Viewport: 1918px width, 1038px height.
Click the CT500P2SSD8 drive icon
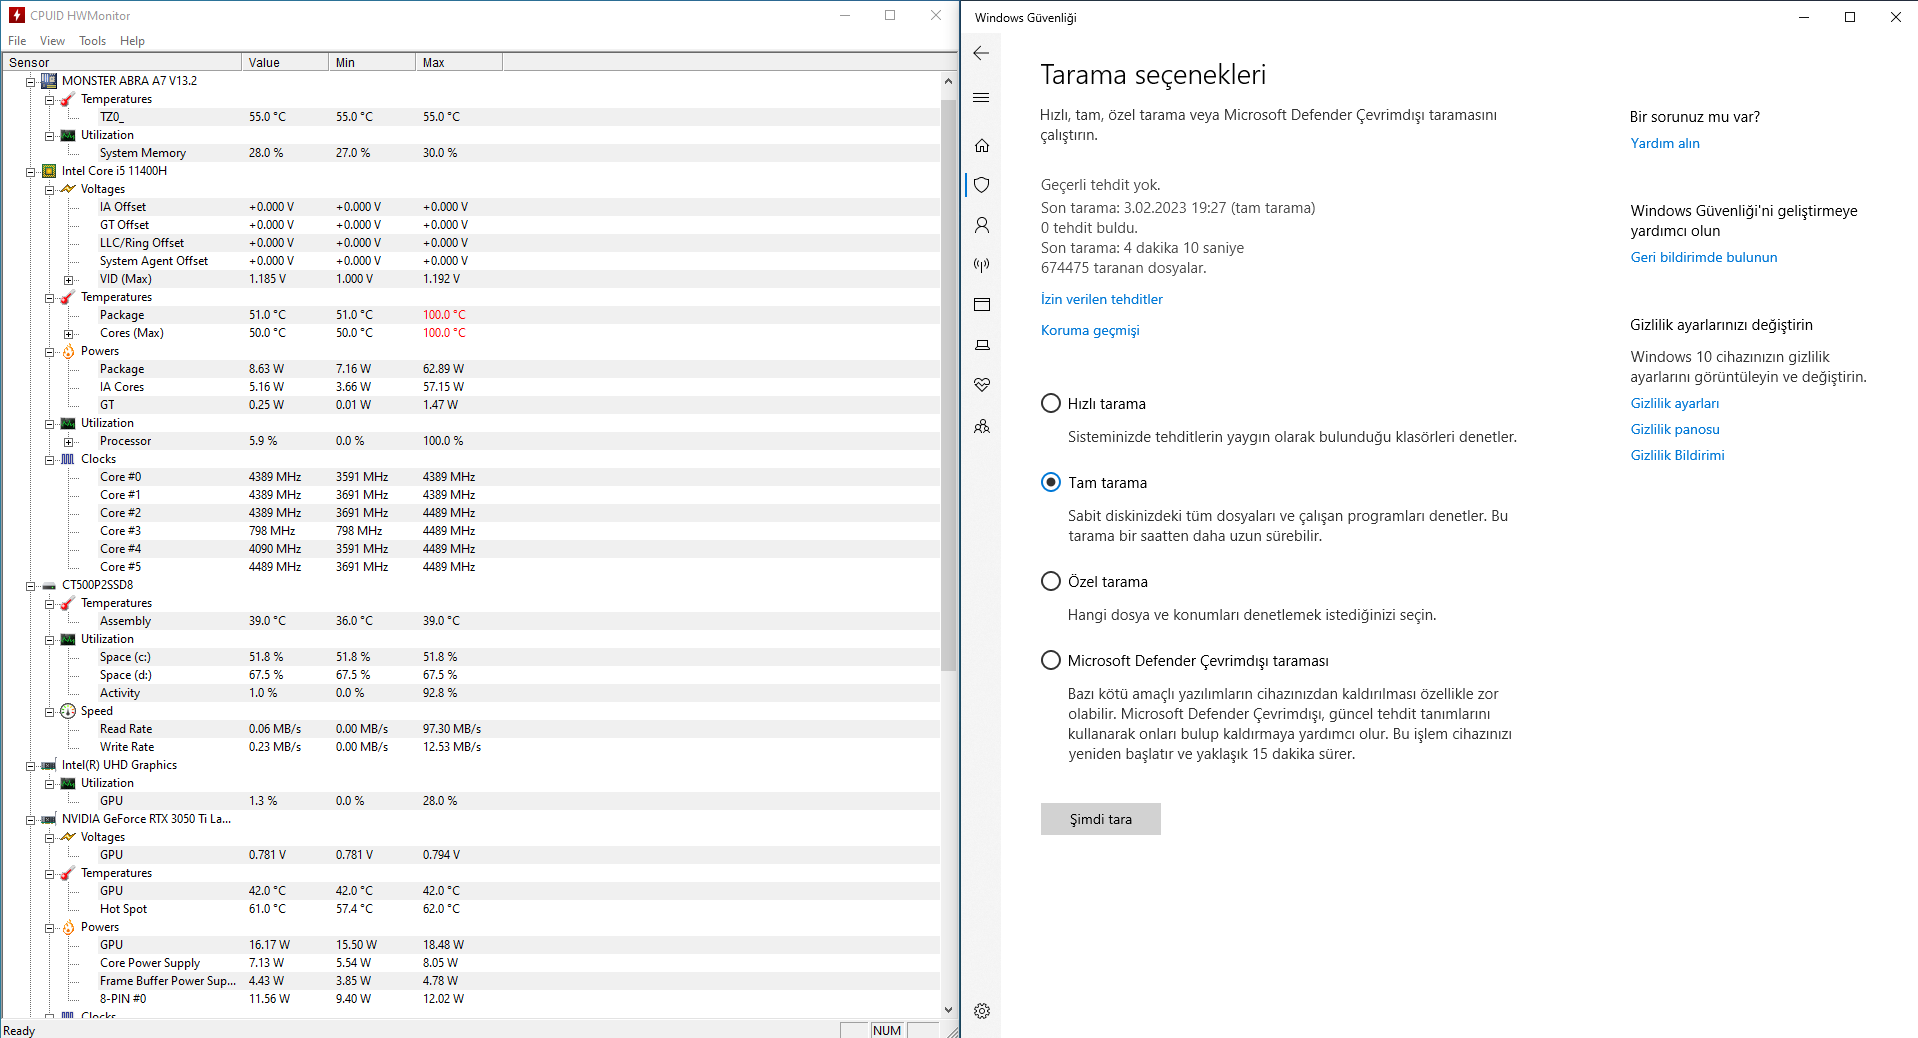[49, 585]
